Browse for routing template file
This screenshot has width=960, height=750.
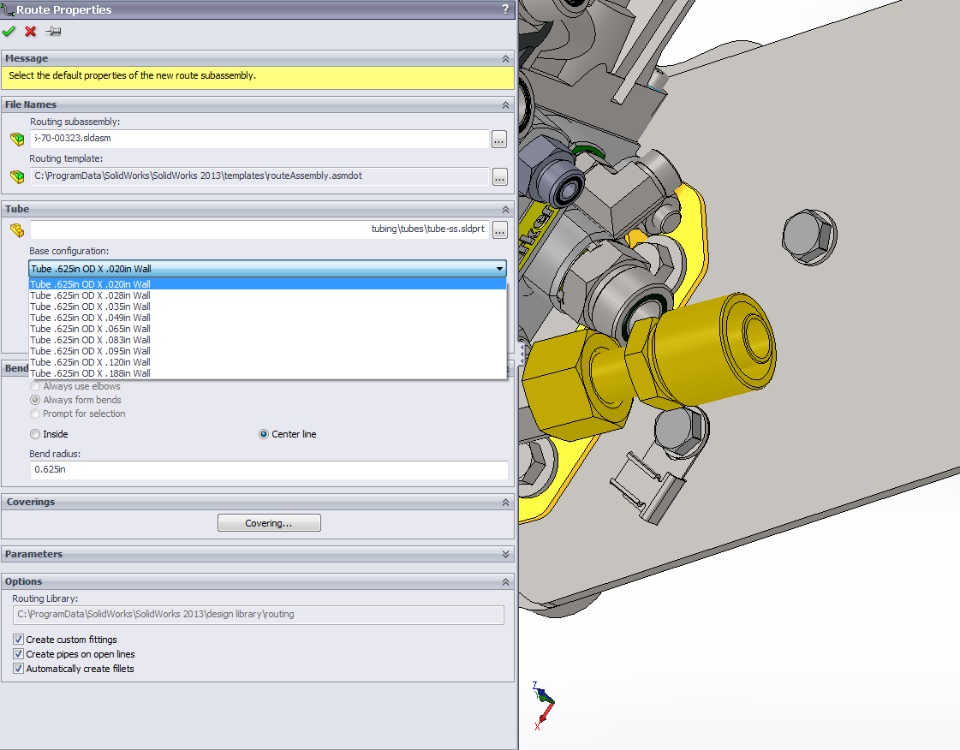click(500, 178)
